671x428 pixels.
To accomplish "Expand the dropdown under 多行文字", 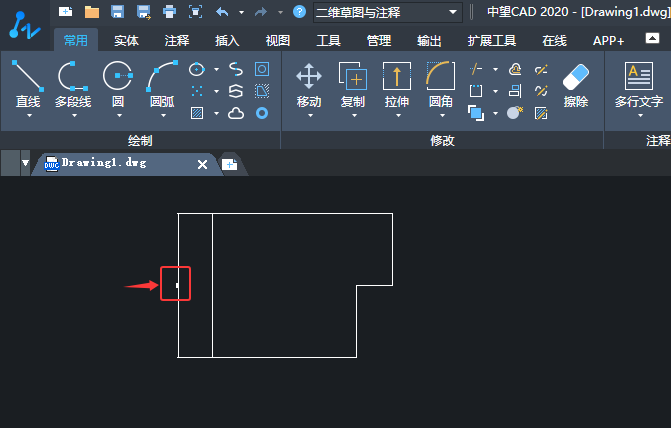I will coord(640,116).
